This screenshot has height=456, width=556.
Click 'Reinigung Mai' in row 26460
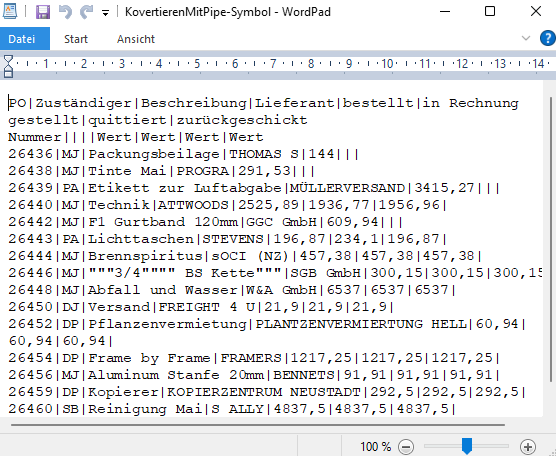point(145,410)
